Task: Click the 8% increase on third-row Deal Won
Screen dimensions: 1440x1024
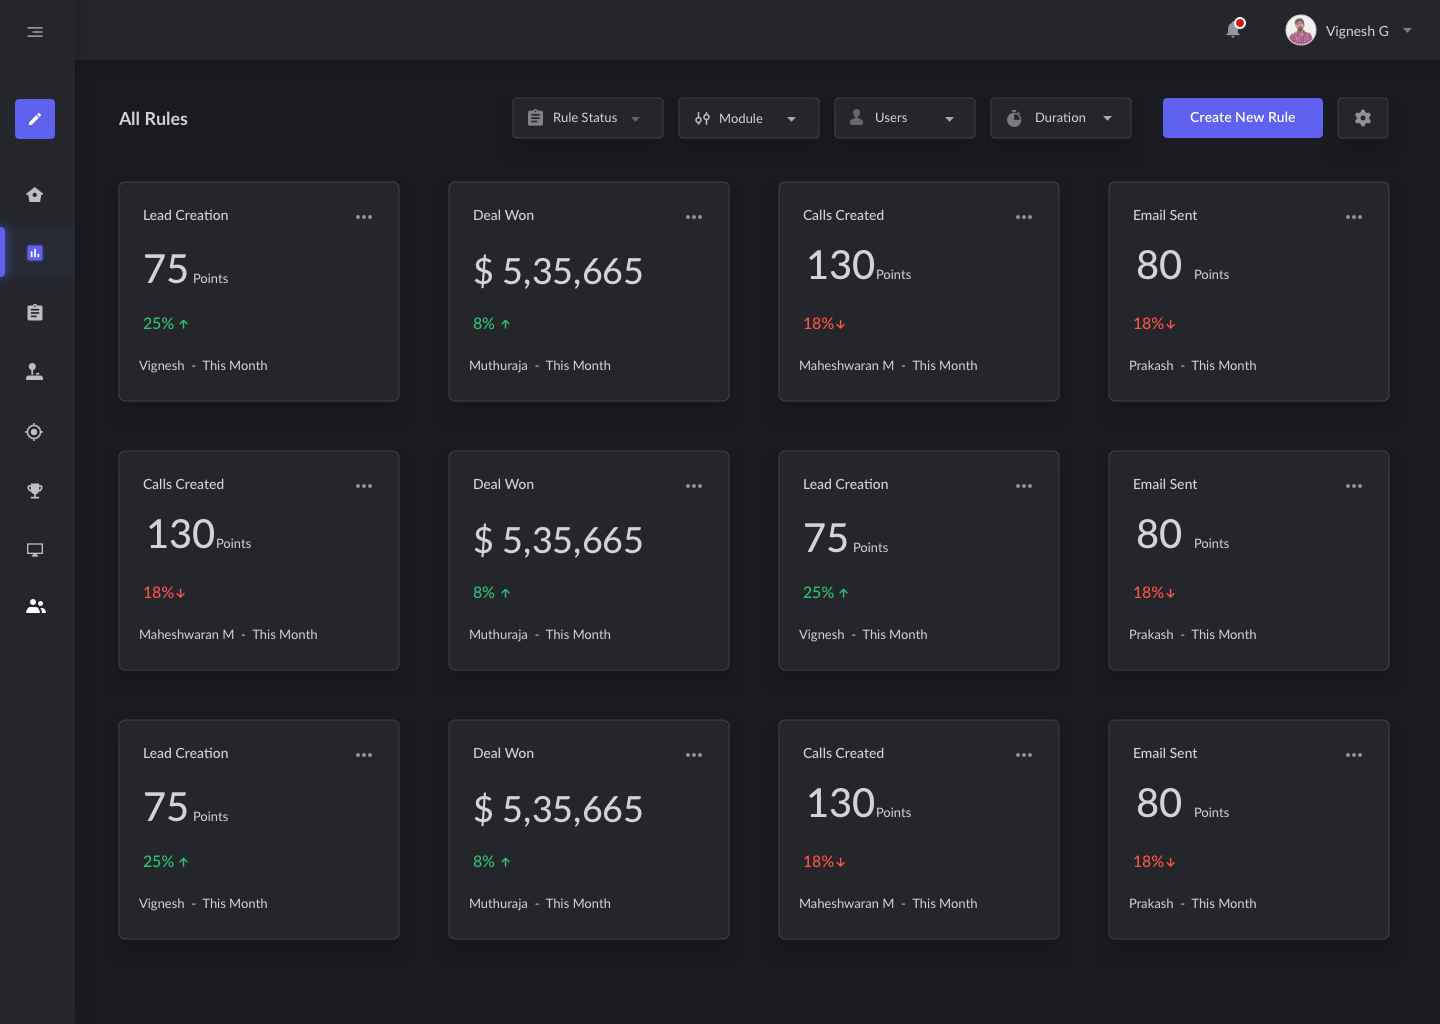Action: click(492, 862)
